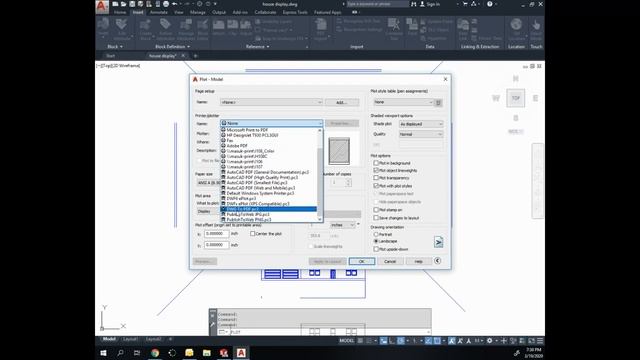Toggle Plot with plot styles checkbox
The height and width of the screenshot is (360, 640).
click(376, 186)
